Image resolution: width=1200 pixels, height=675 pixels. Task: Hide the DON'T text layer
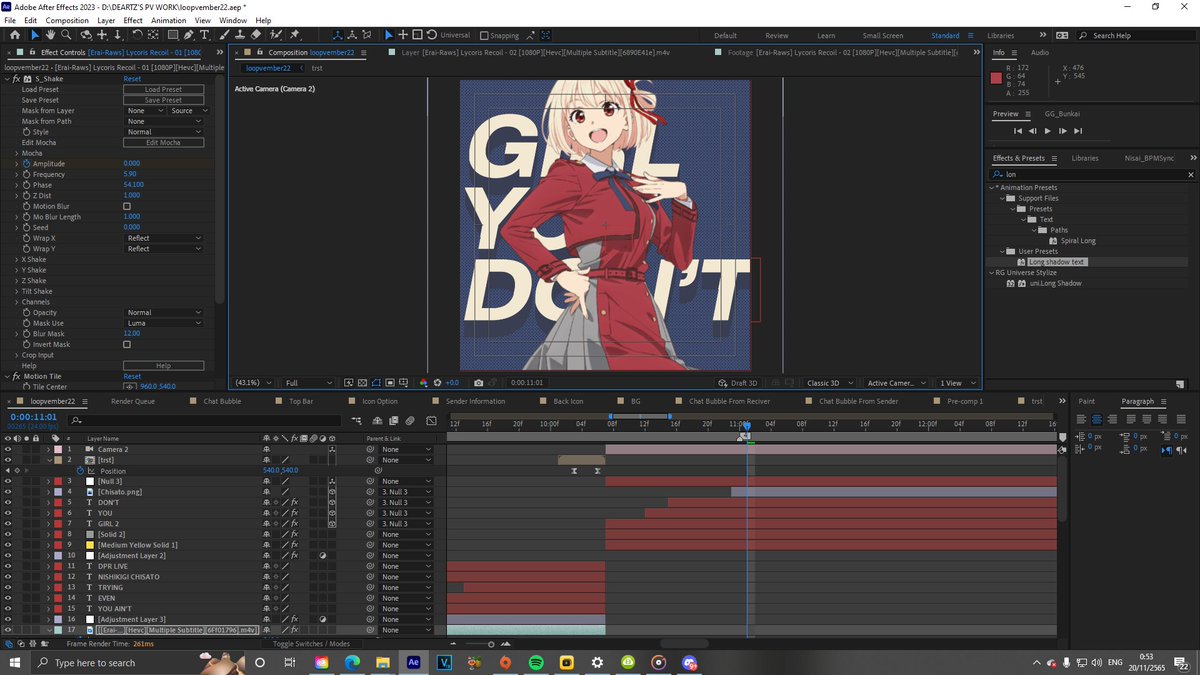[8, 502]
